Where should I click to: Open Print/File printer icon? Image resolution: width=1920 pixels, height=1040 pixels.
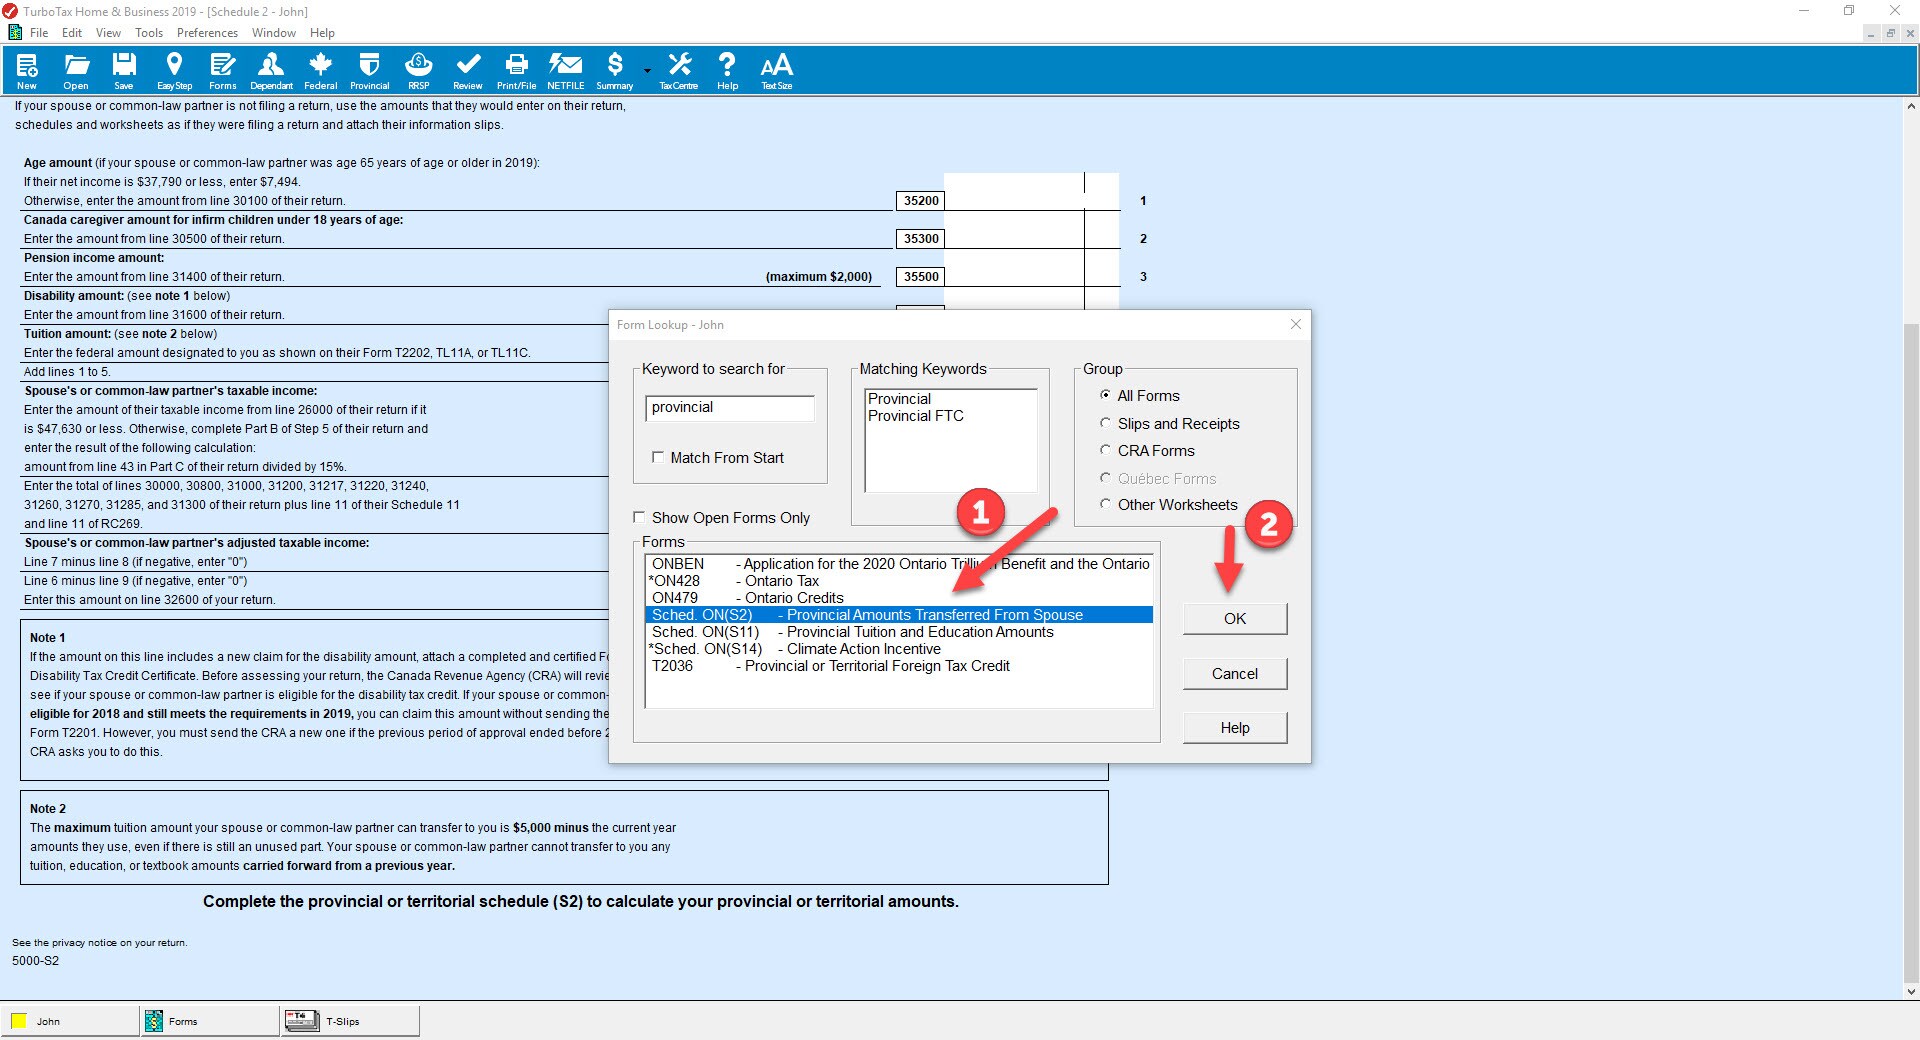516,71
